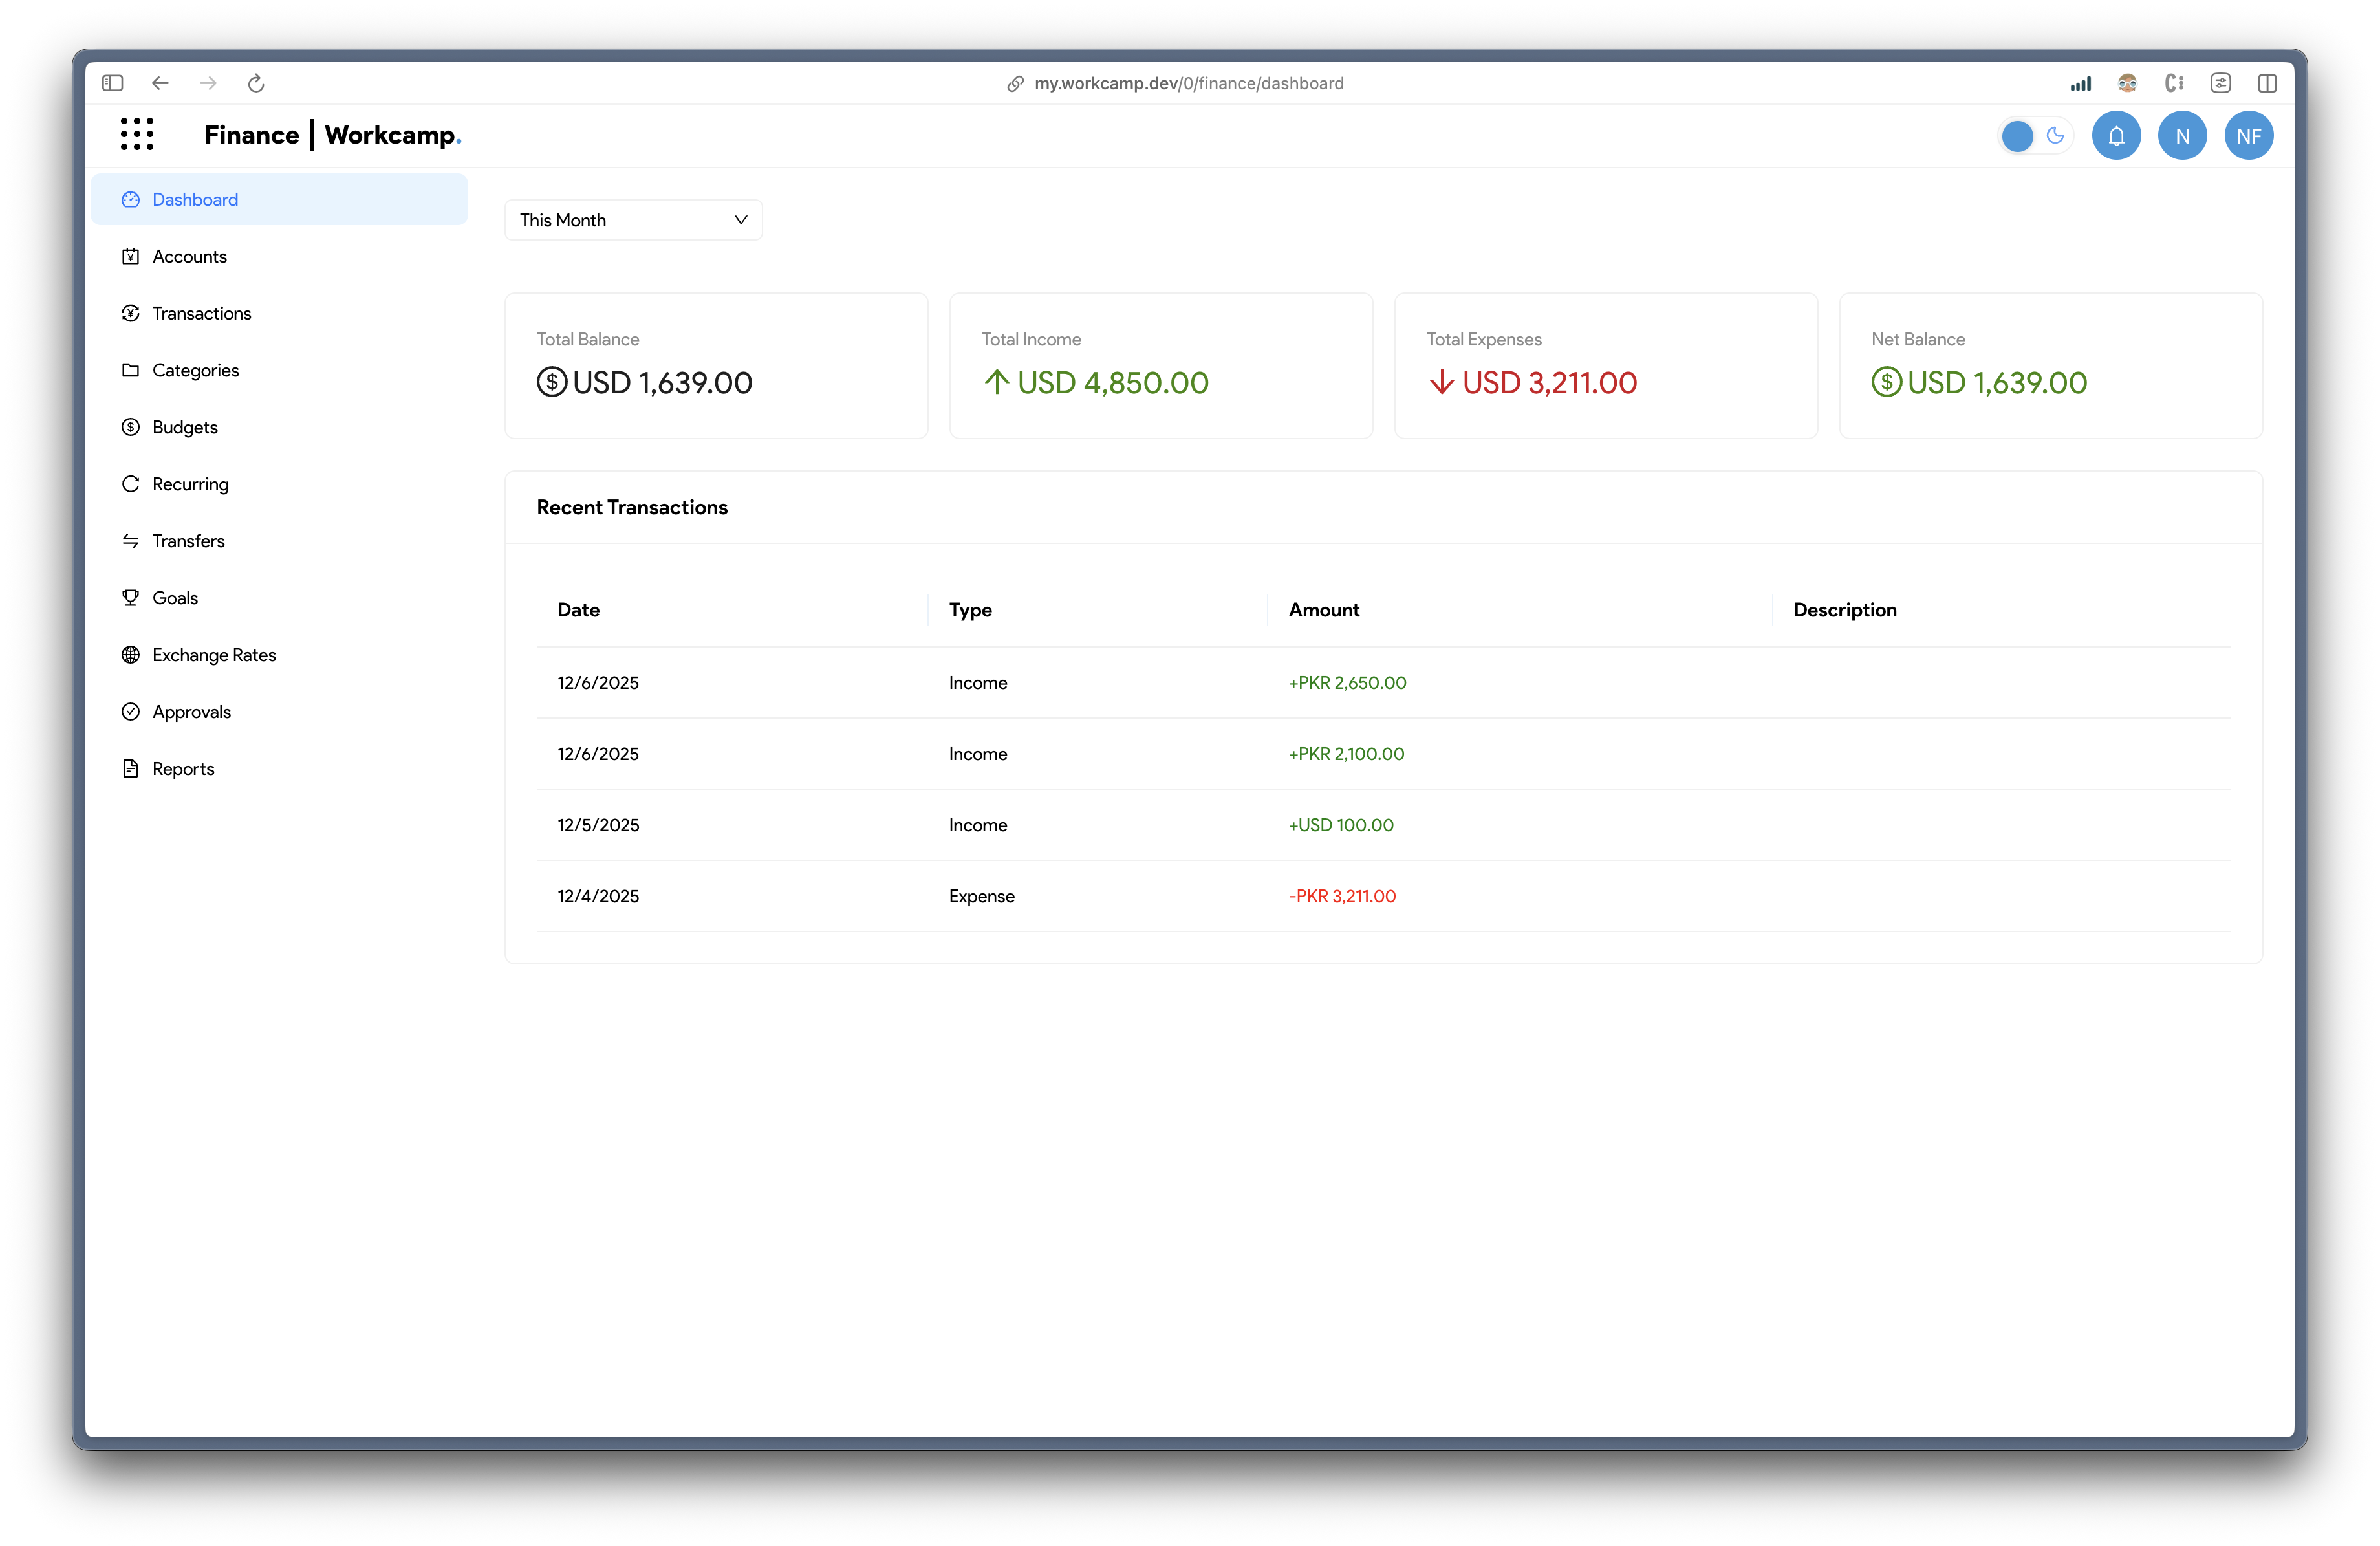
Task: Open the Reports document icon
Action: tap(131, 768)
